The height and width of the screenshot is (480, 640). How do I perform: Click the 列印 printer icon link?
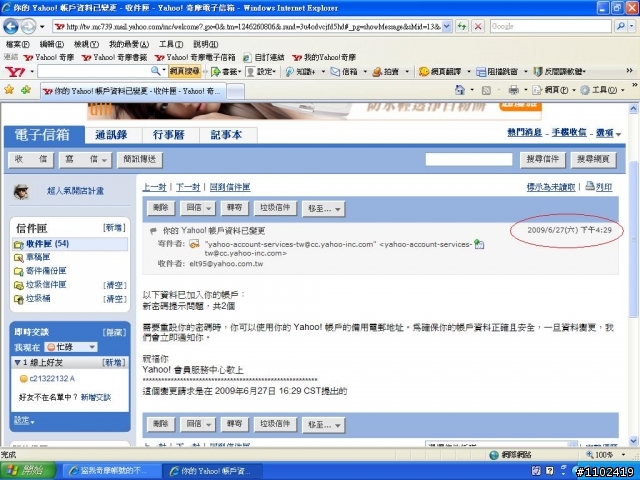point(599,187)
